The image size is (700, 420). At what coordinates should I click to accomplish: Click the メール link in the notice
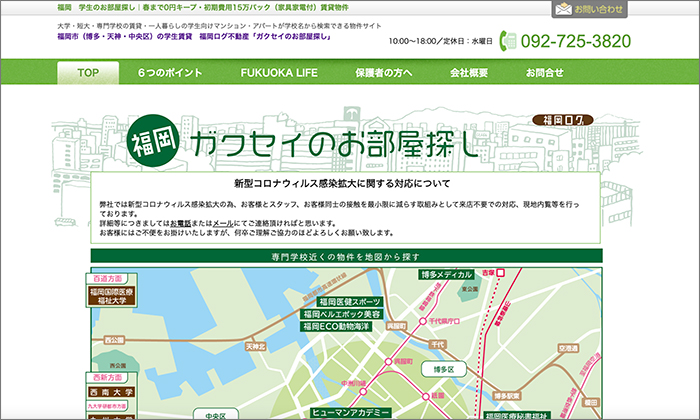tap(223, 223)
